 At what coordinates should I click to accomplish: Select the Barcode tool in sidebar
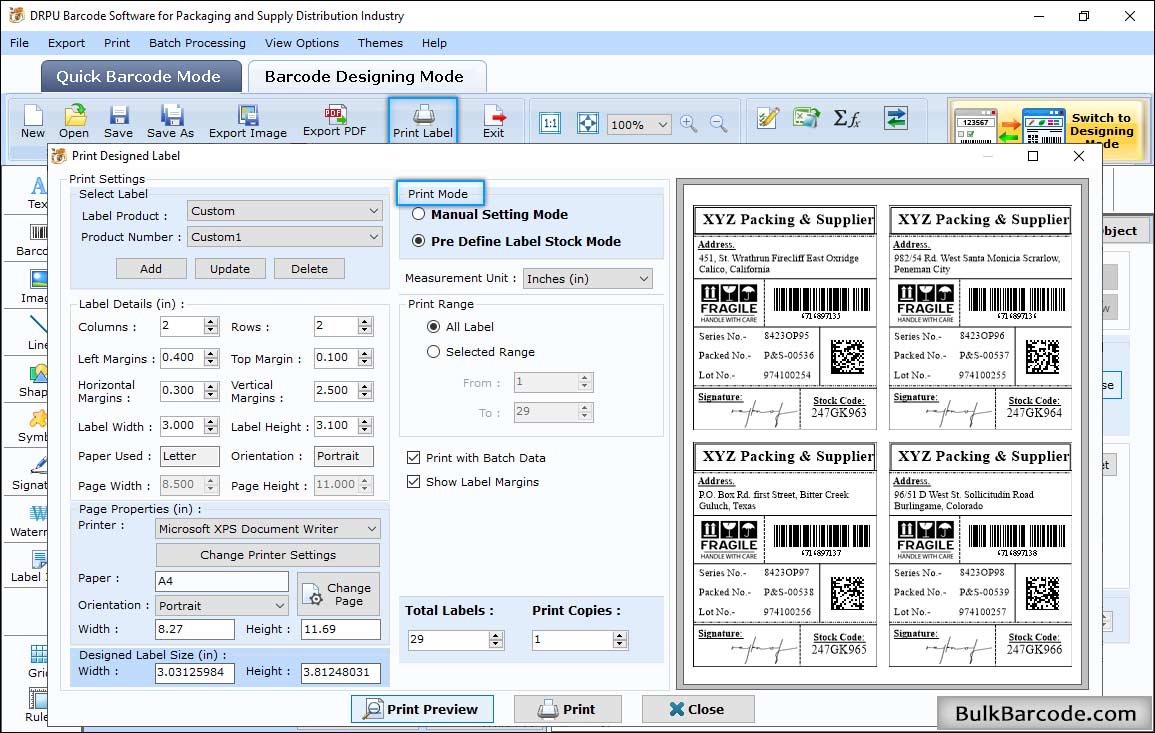(33, 241)
